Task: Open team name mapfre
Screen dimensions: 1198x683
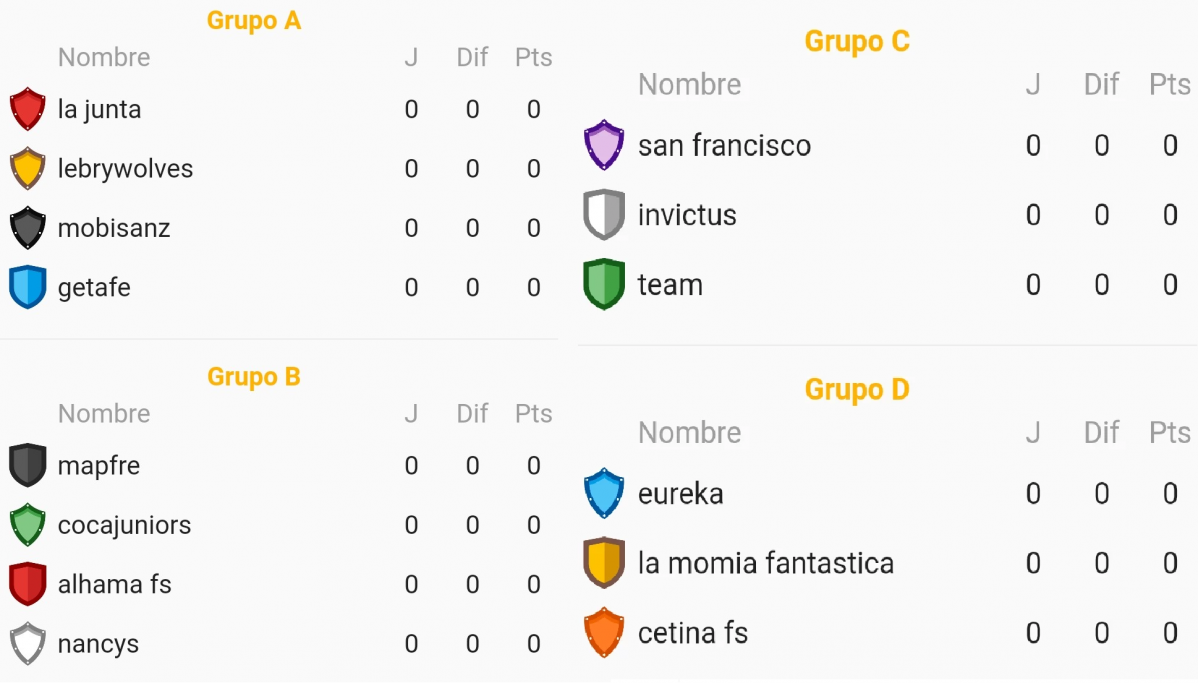Action: pos(99,465)
